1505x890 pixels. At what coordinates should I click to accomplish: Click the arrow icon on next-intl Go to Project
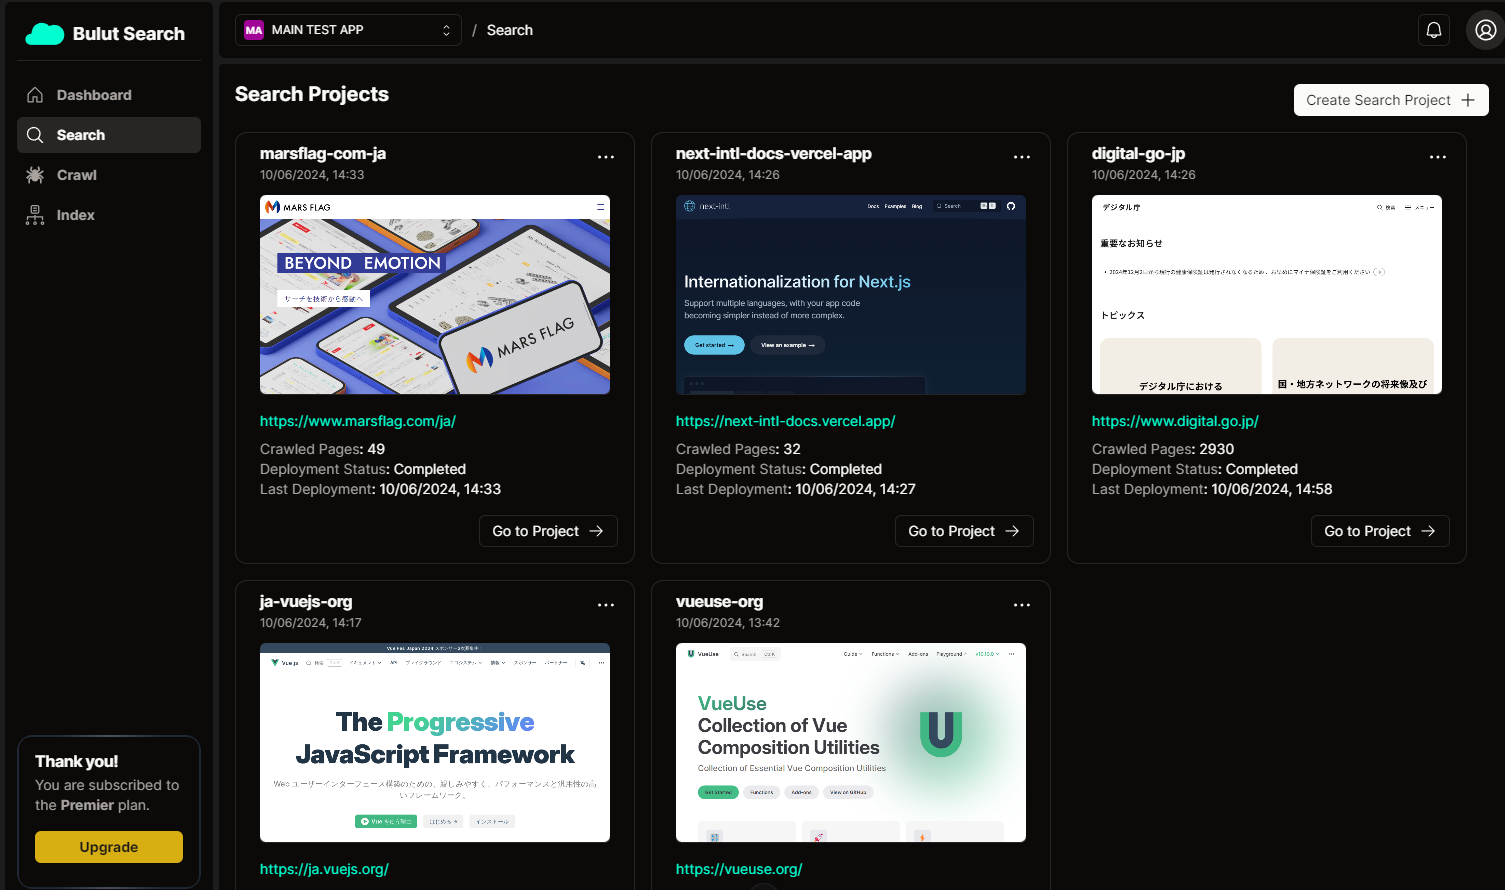pos(1012,531)
